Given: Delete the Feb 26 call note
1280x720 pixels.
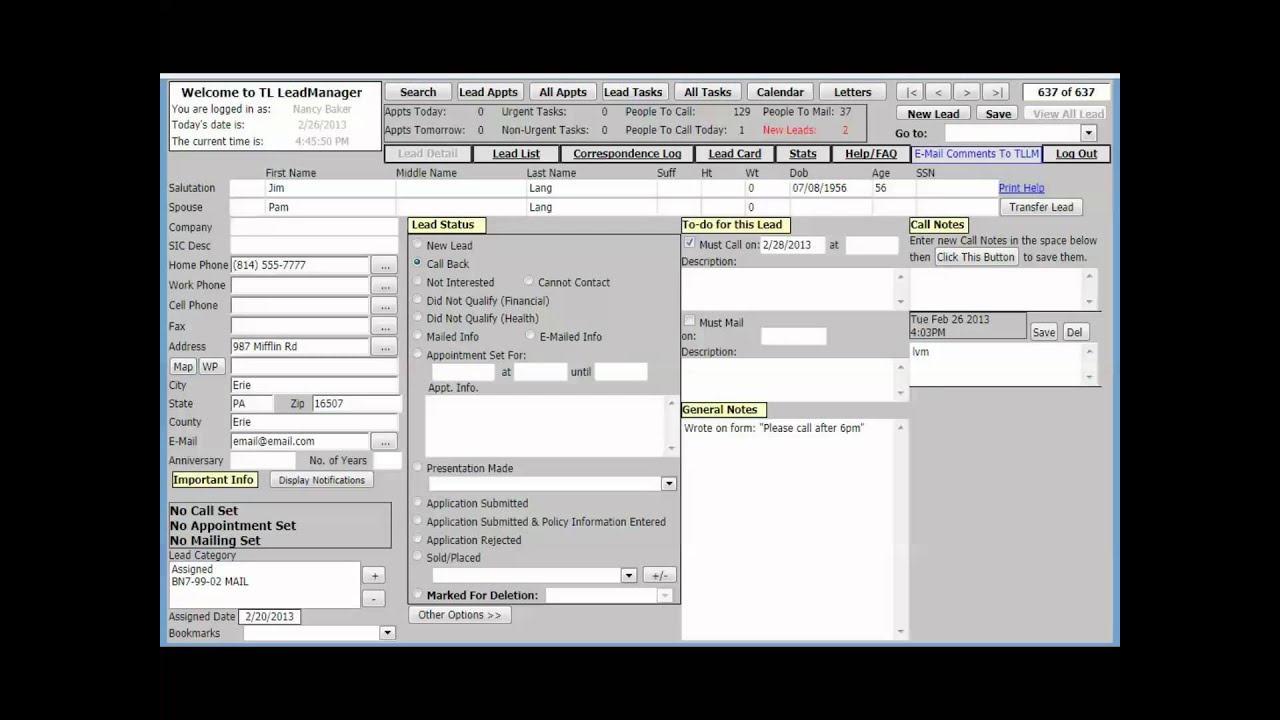Looking at the screenshot, I should (x=1074, y=333).
